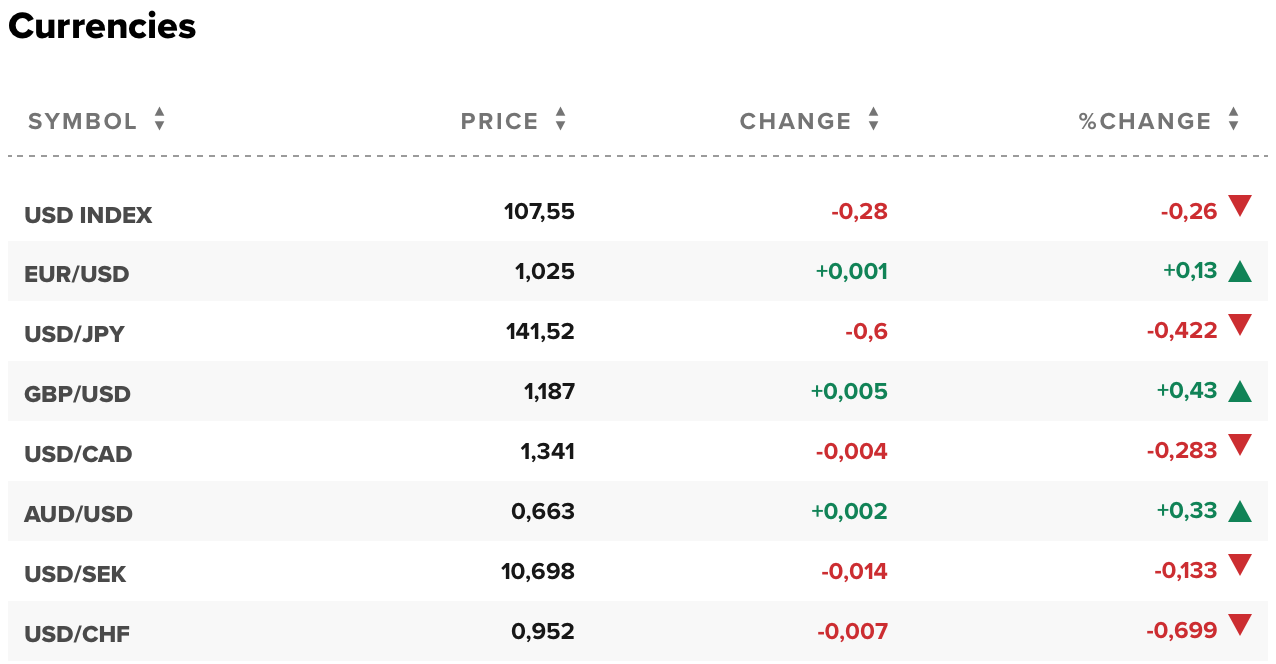
Task: Sort table by Symbol column arrows
Action: [x=159, y=120]
